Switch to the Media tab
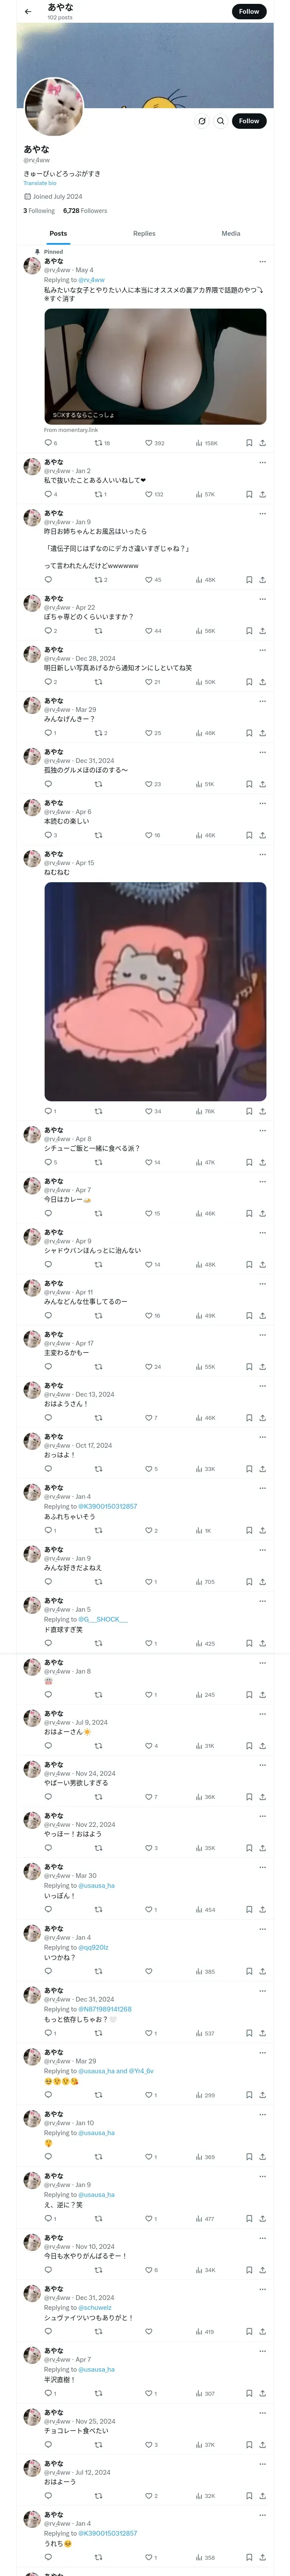The height and width of the screenshot is (2576, 290). tap(231, 233)
